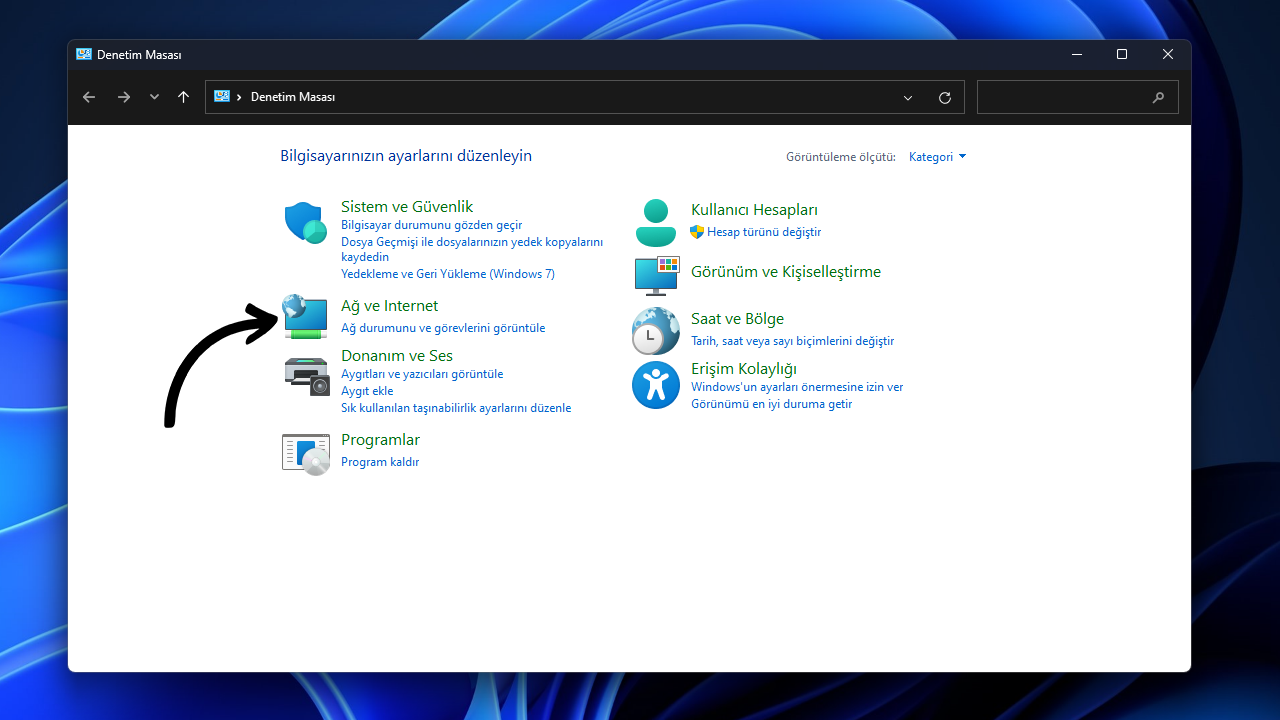Open Sık kullanılan taşınabilirlik ayarlarını düzenle
This screenshot has width=1280, height=720.
[x=456, y=408]
